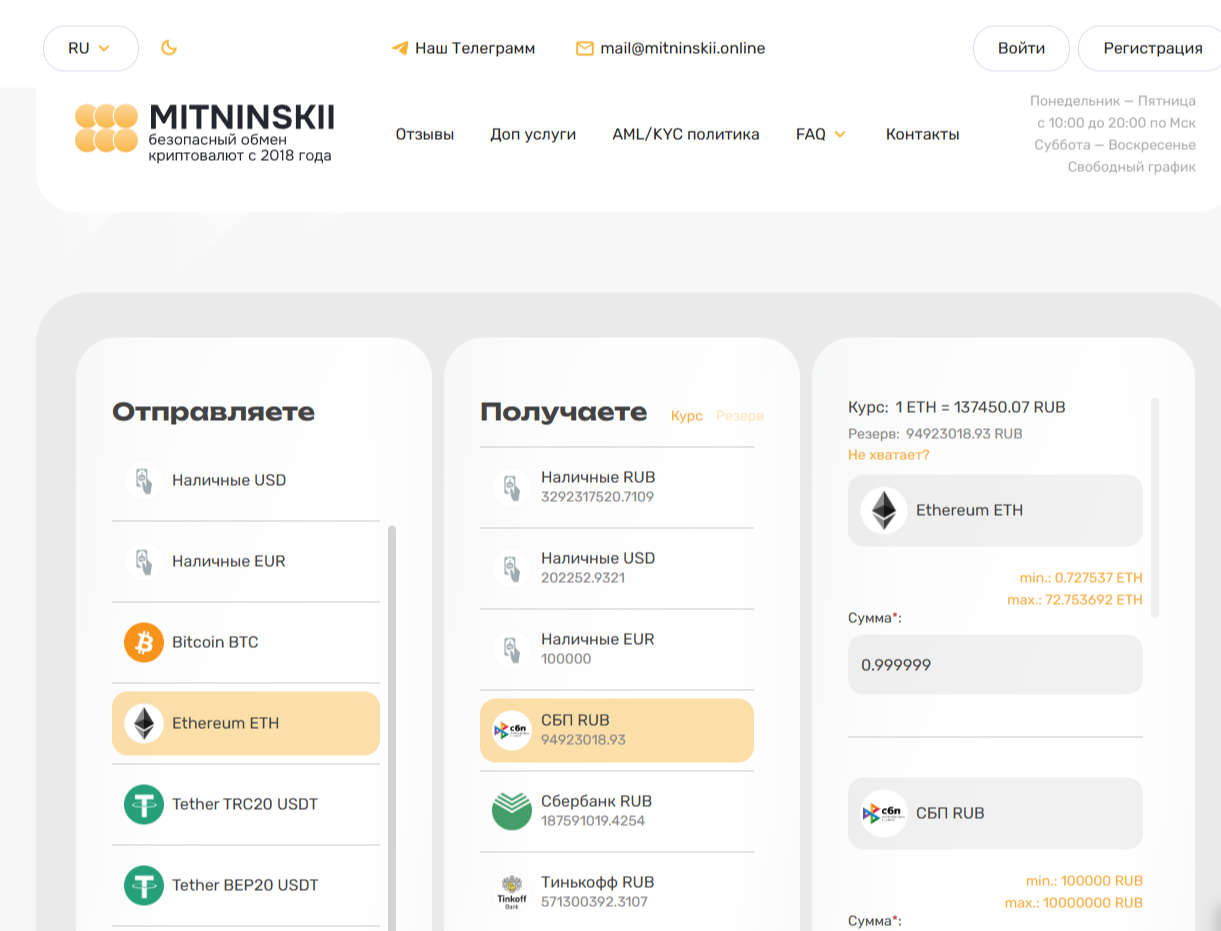Open the Отзывы menu item
The width and height of the screenshot is (1221, 931).
click(x=424, y=134)
